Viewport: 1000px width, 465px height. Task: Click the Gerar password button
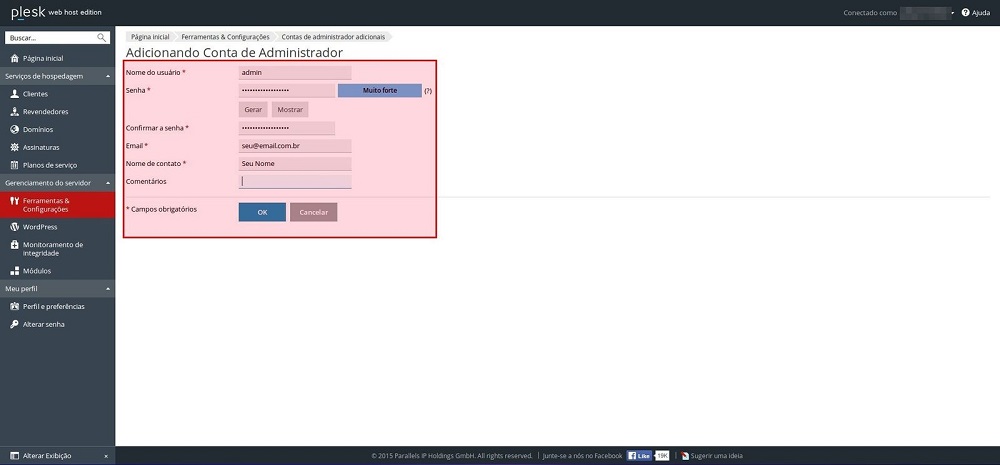(x=253, y=109)
